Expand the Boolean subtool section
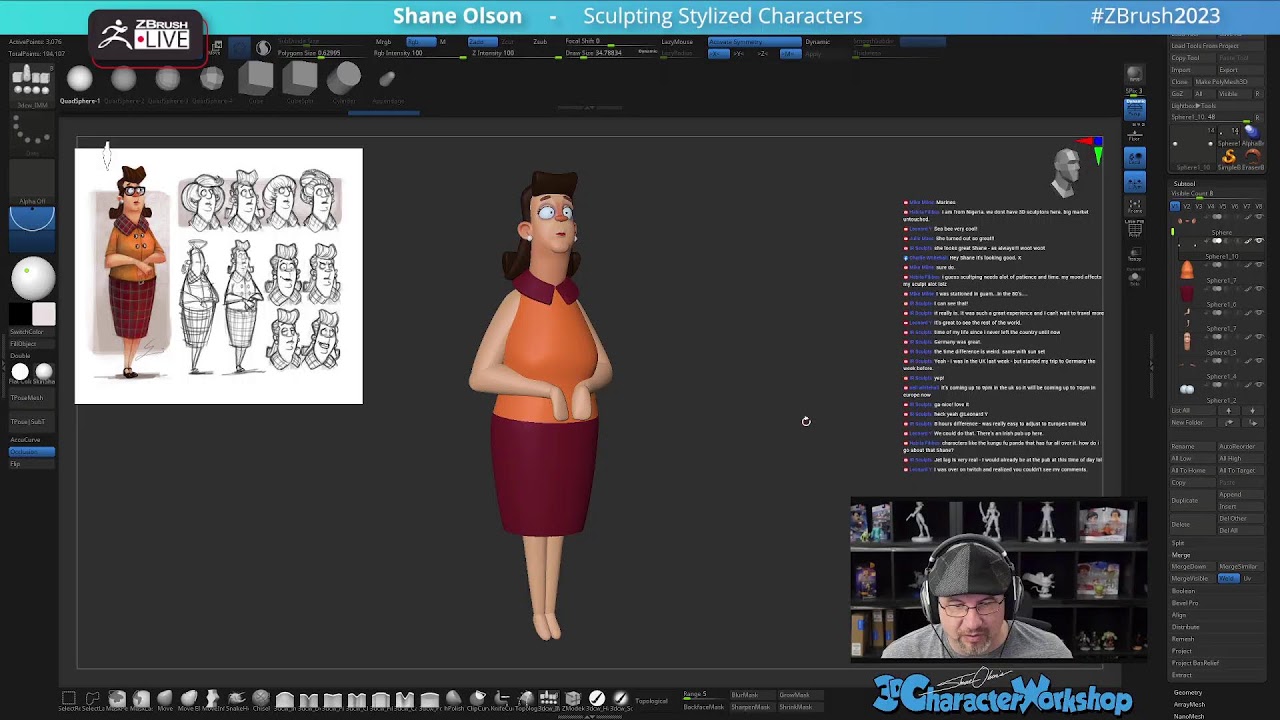This screenshot has width=1280, height=720. click(1183, 591)
